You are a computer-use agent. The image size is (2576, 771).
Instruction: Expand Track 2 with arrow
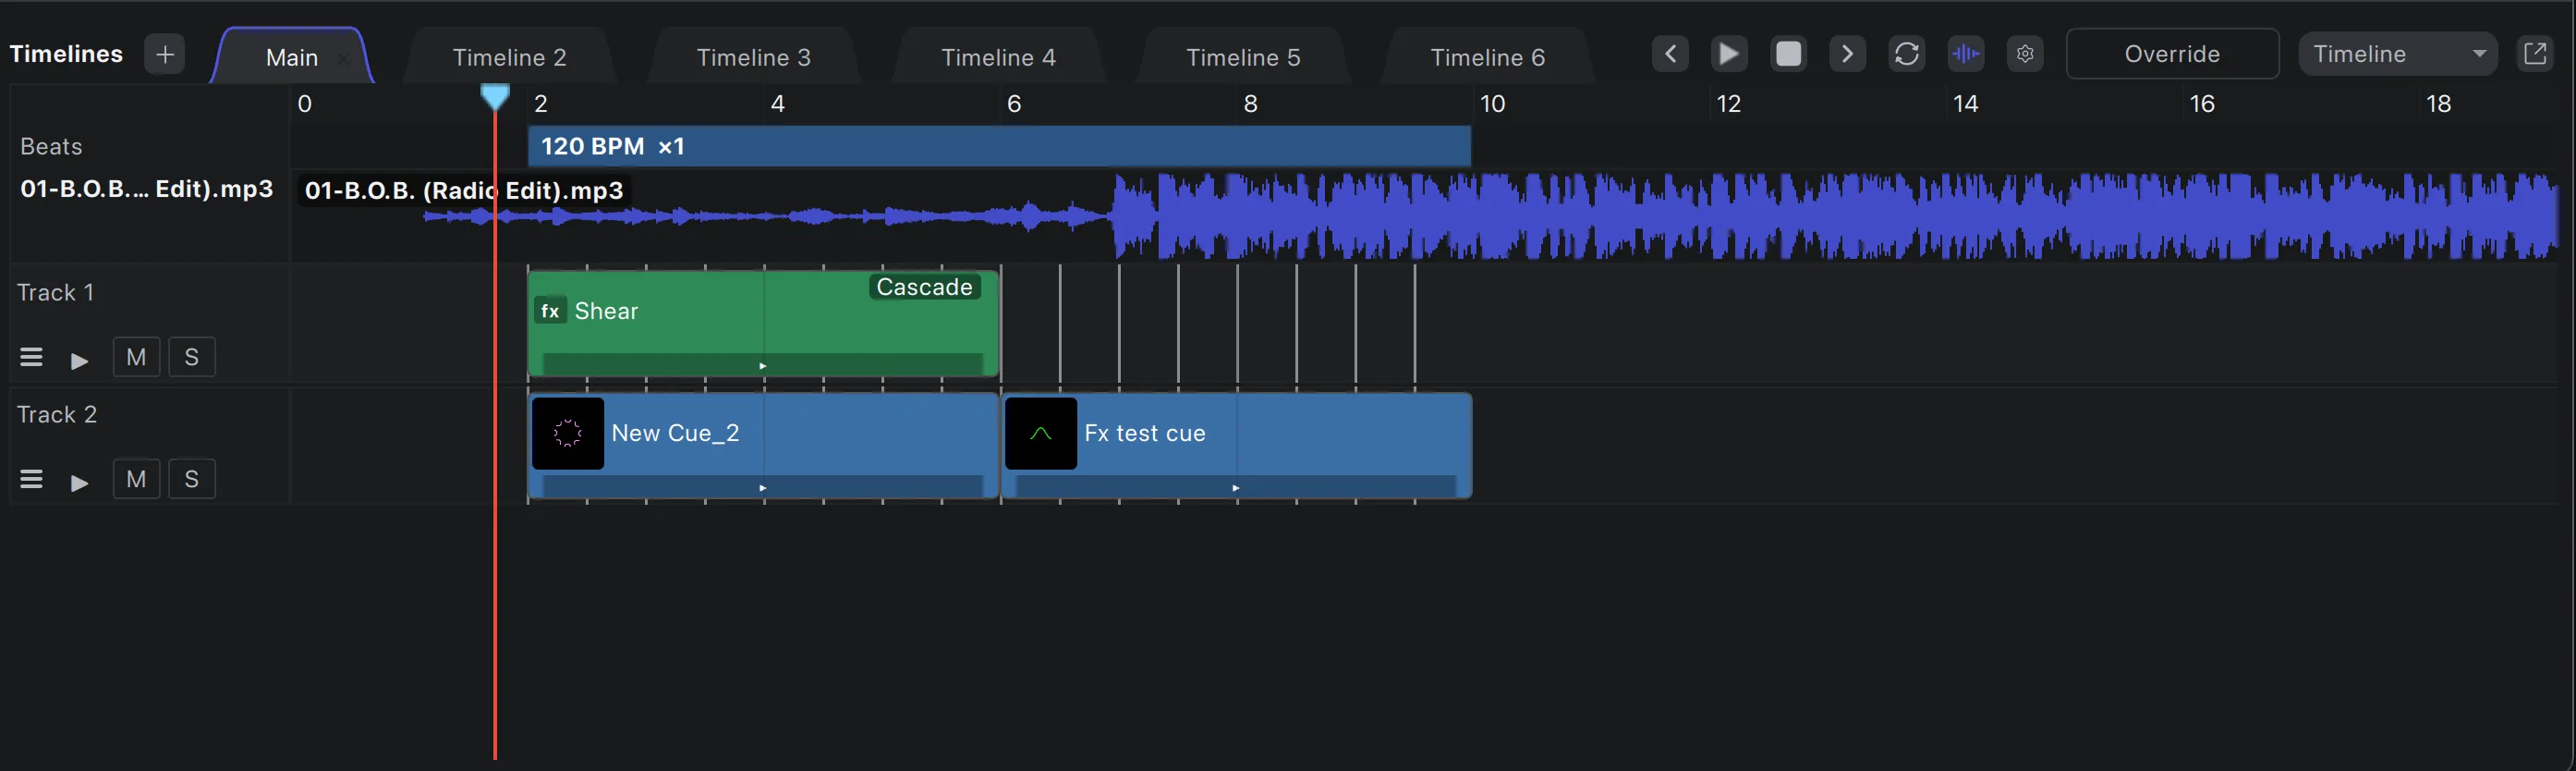[x=80, y=482]
